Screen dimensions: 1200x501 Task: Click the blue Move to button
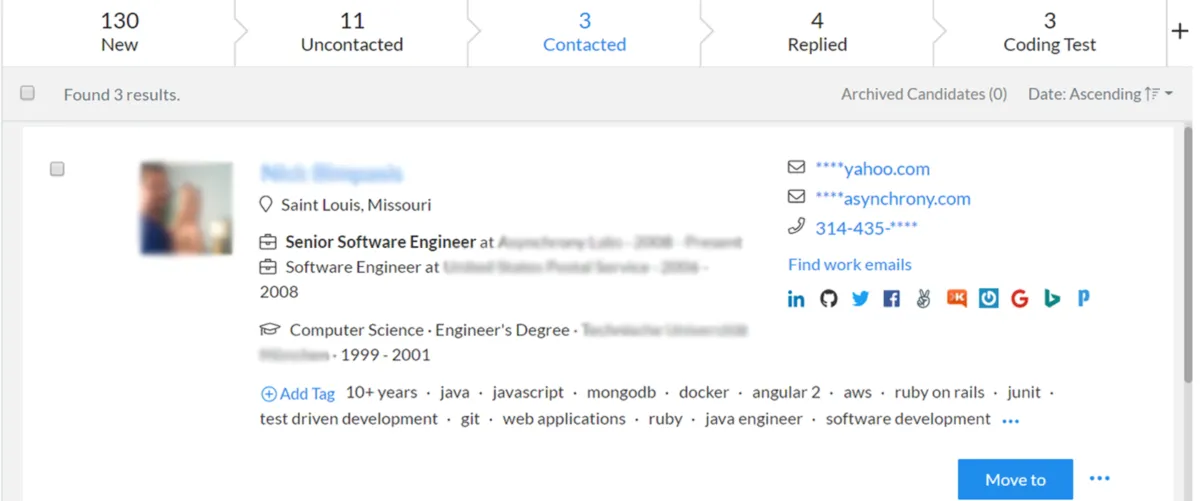tap(1014, 480)
